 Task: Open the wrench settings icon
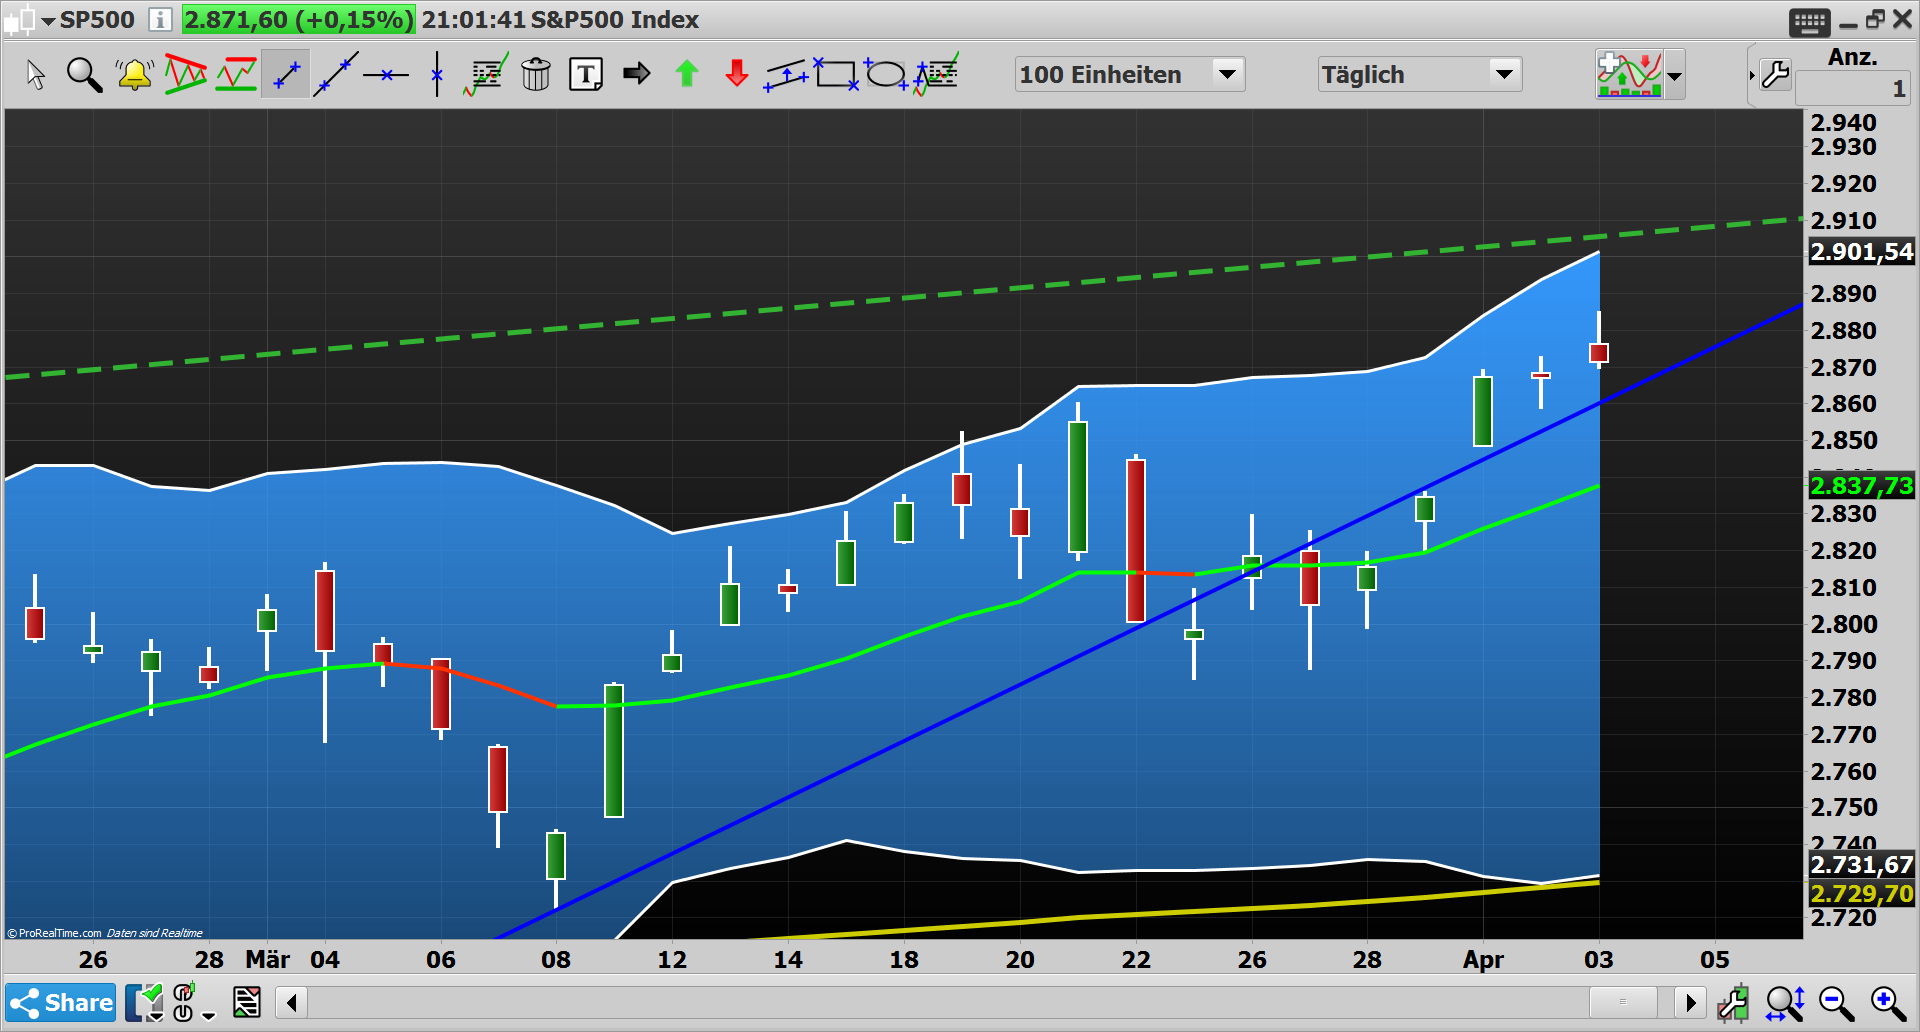tap(1776, 75)
